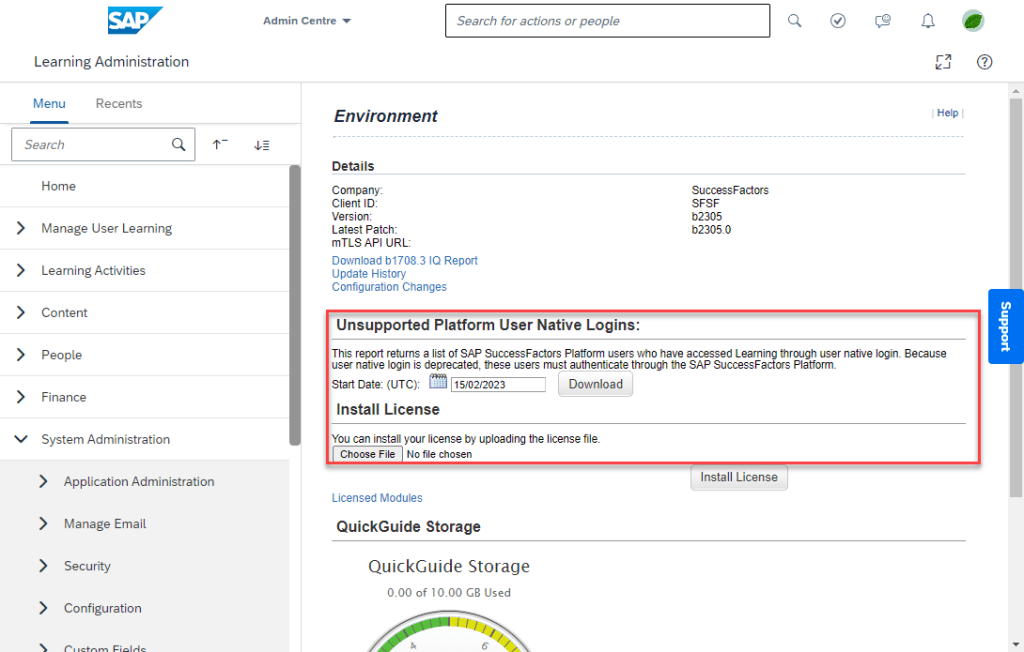Viewport: 1024px width, 652px height.
Task: Click the Start Date input field
Action: [x=497, y=384]
